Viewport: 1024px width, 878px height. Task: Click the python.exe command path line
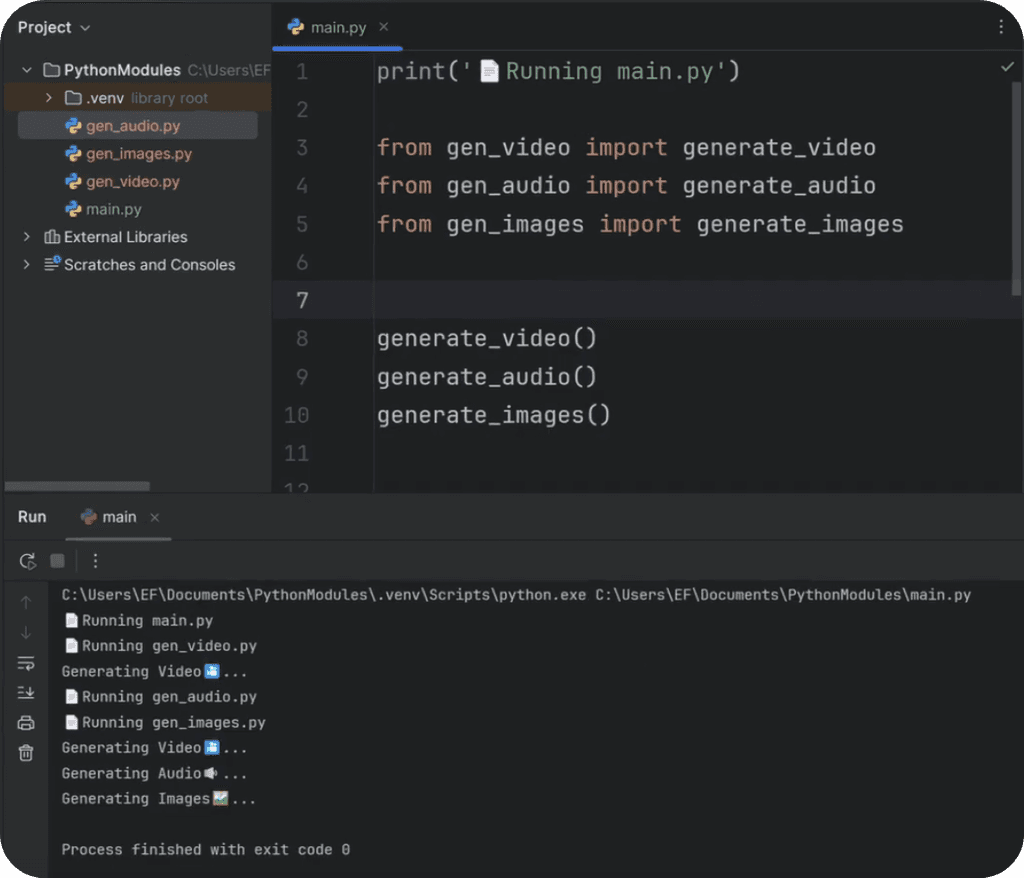[x=516, y=594]
